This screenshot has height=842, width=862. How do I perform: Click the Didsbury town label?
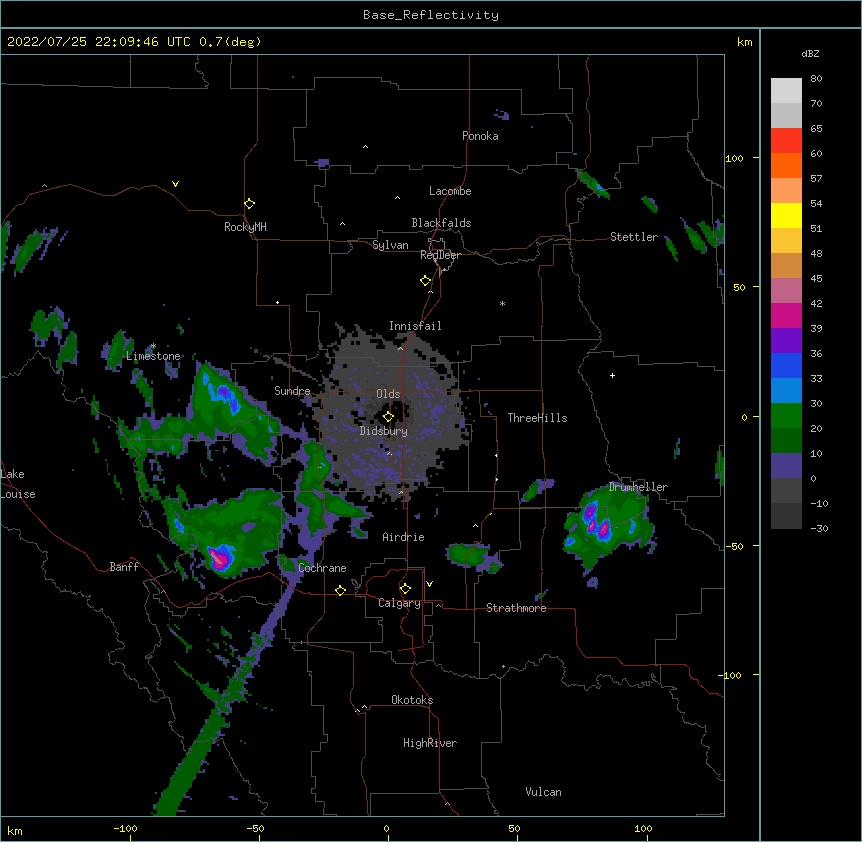coord(384,431)
